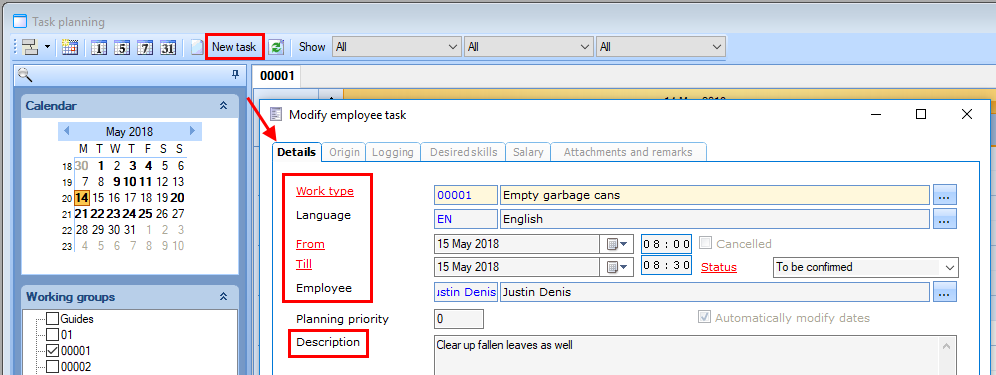Click the Description text area
The width and height of the screenshot is (996, 375).
687,355
